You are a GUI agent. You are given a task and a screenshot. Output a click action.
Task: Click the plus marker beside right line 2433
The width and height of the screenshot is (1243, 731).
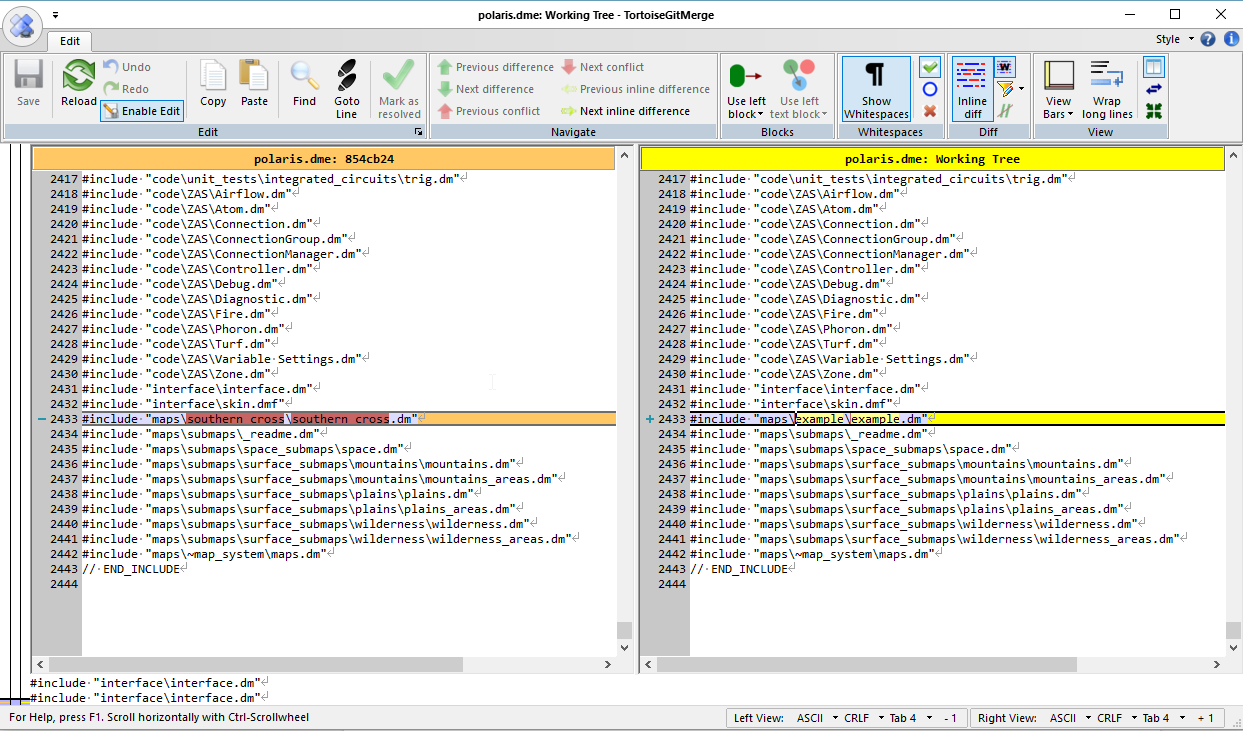point(650,419)
